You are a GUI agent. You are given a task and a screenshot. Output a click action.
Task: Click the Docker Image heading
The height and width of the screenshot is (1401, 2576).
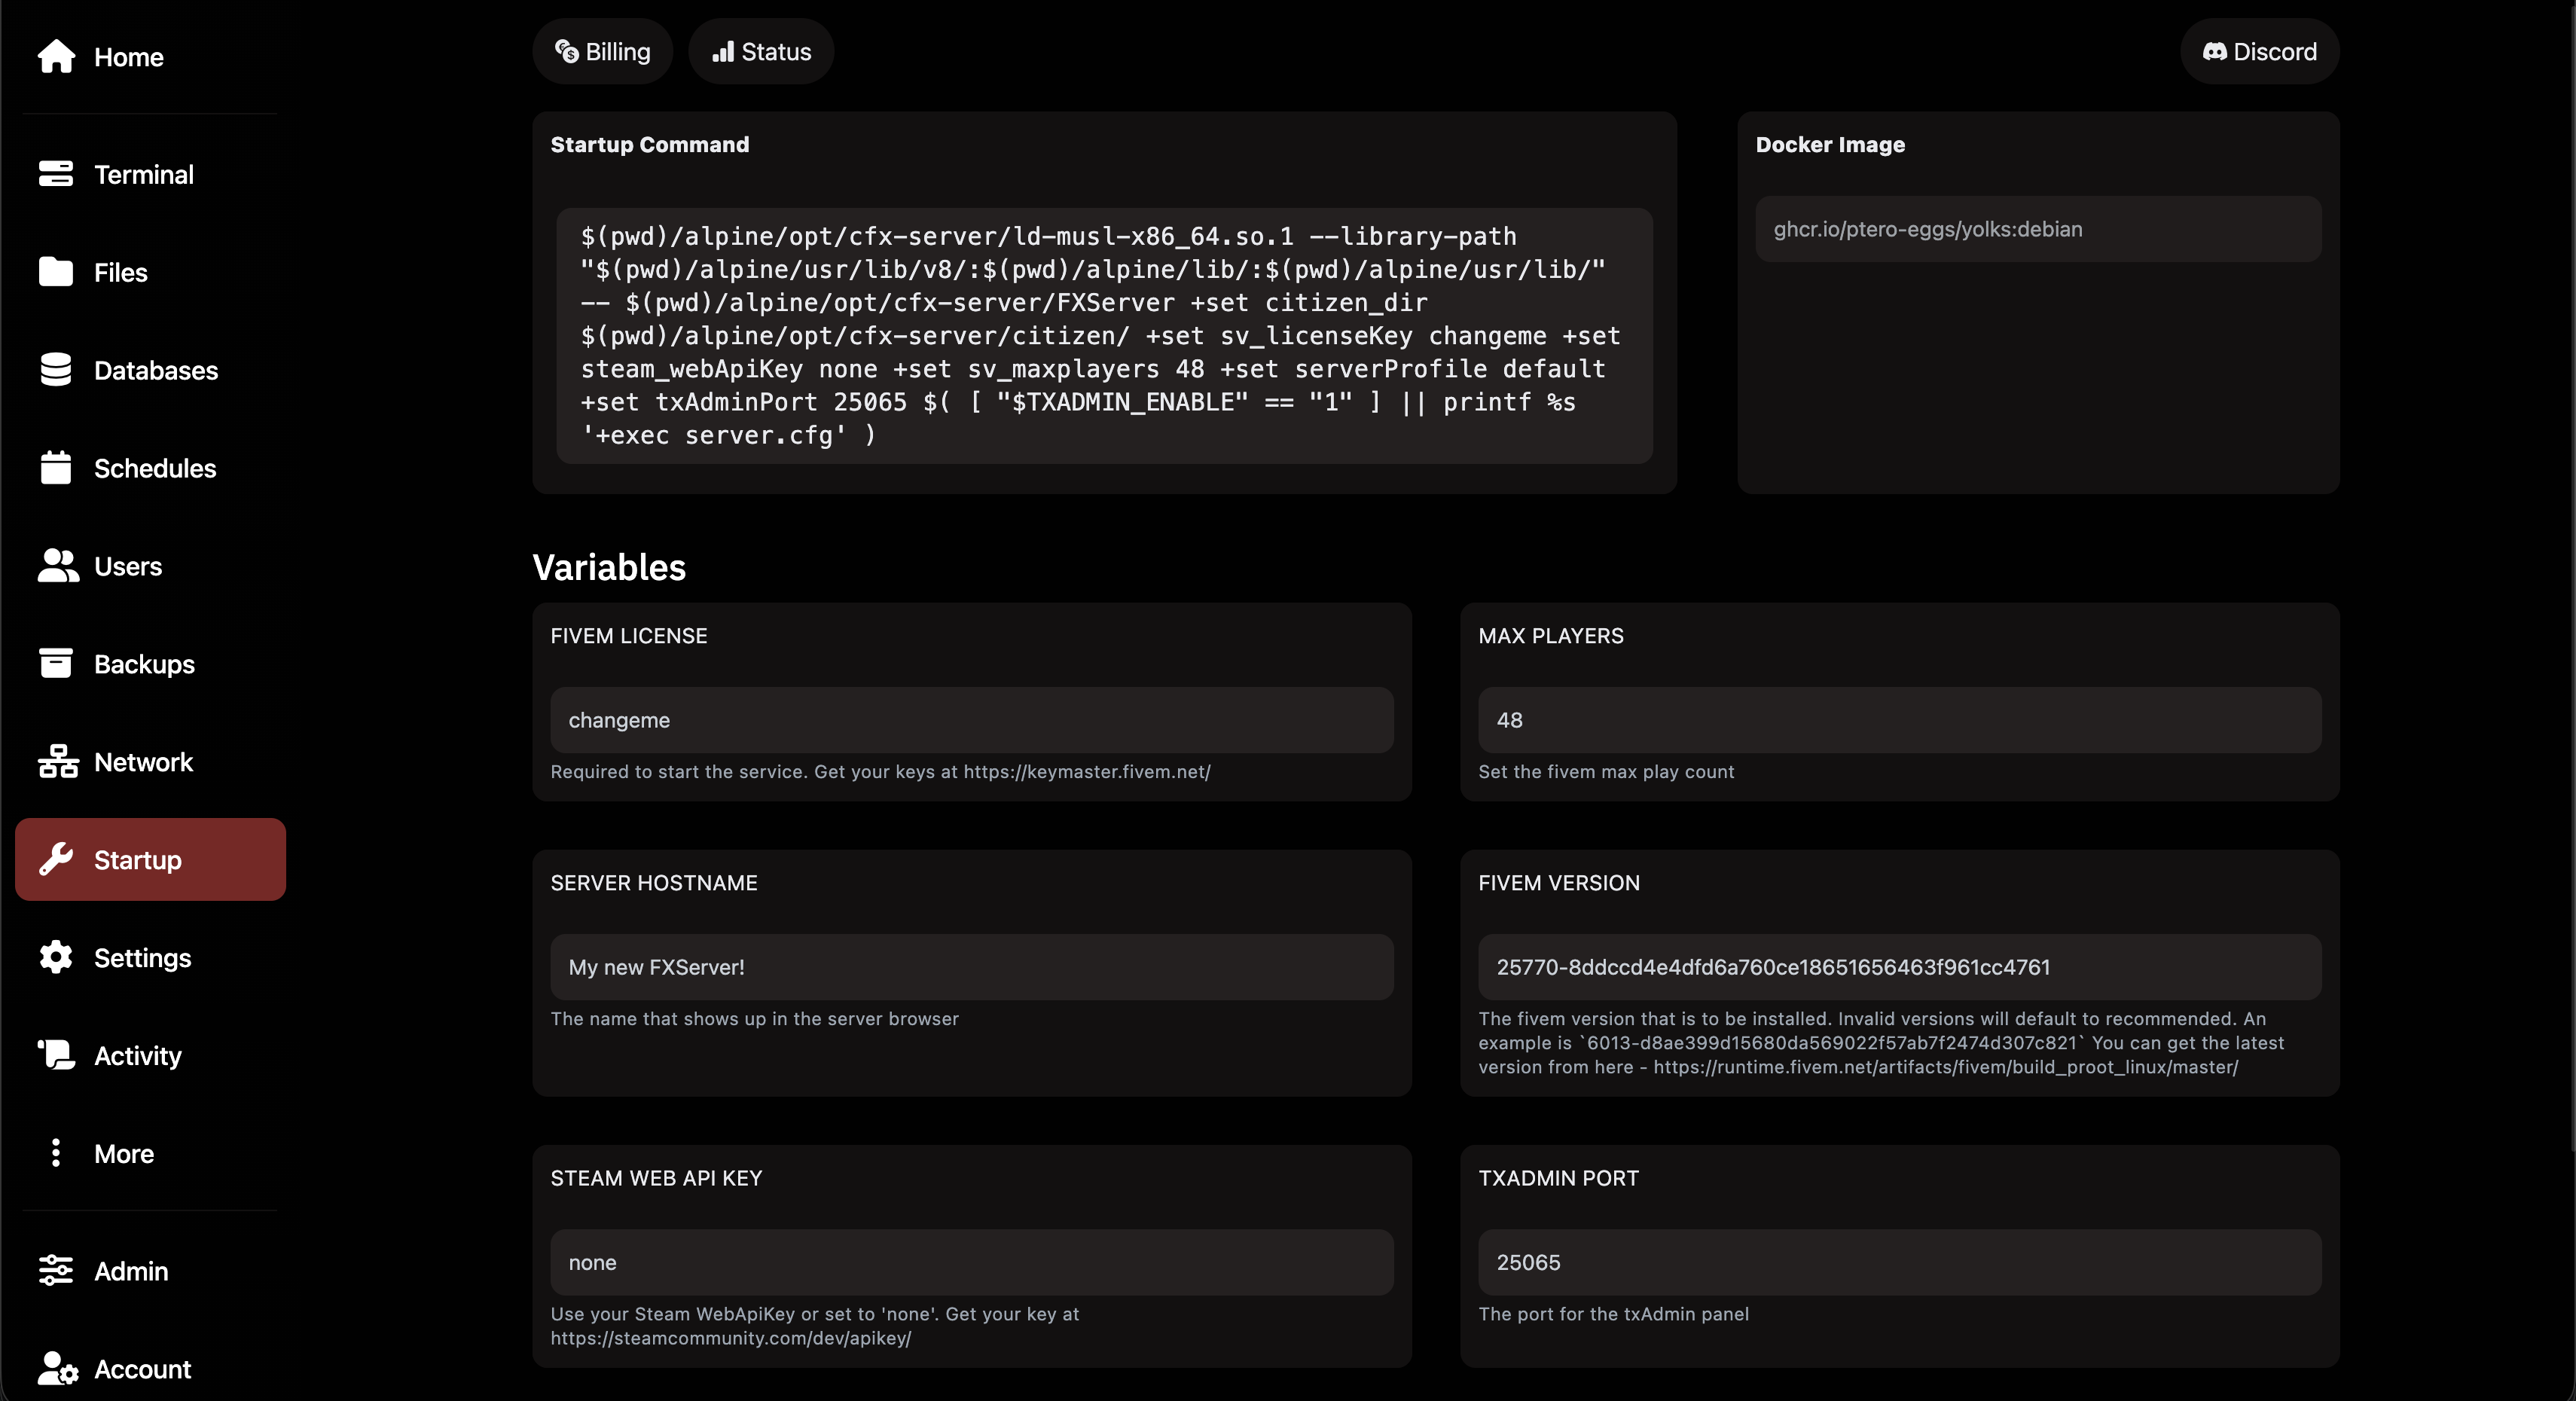click(x=1830, y=145)
